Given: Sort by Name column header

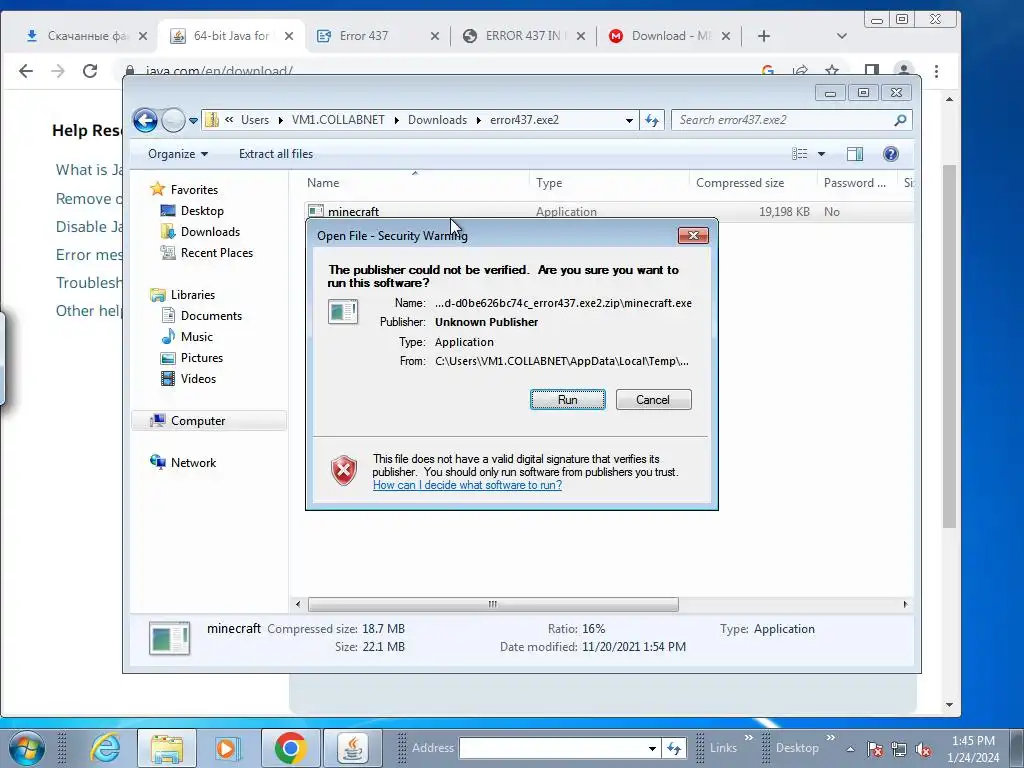Looking at the screenshot, I should 323,184.
